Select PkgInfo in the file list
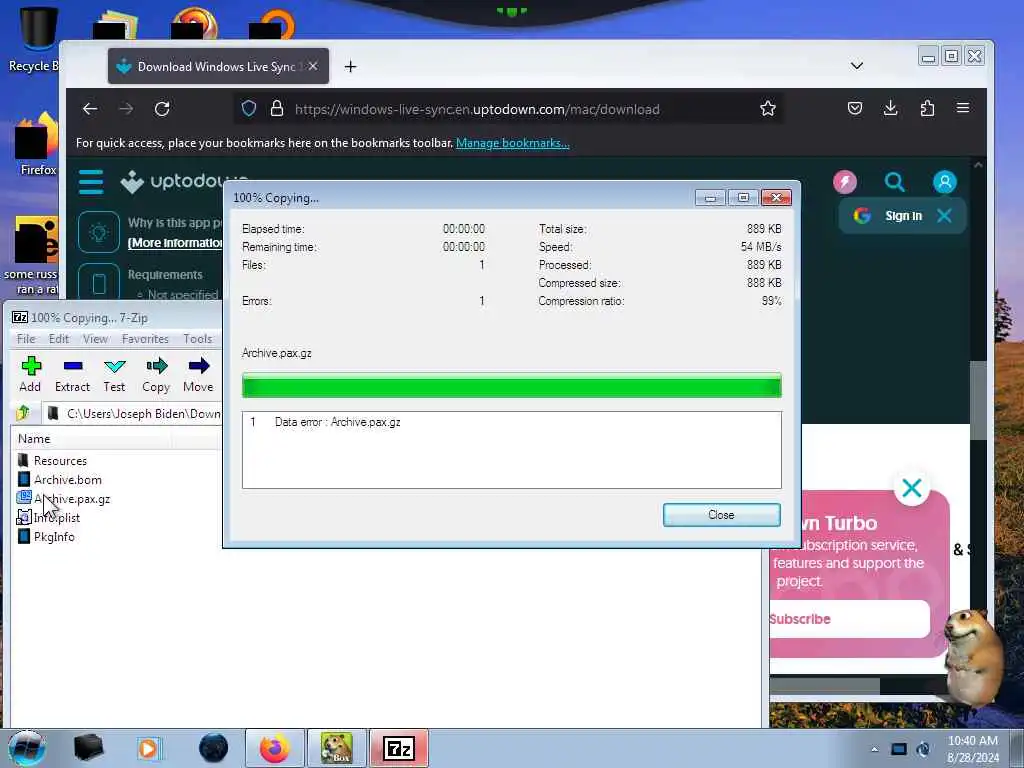Image resolution: width=1024 pixels, height=768 pixels. click(54, 537)
